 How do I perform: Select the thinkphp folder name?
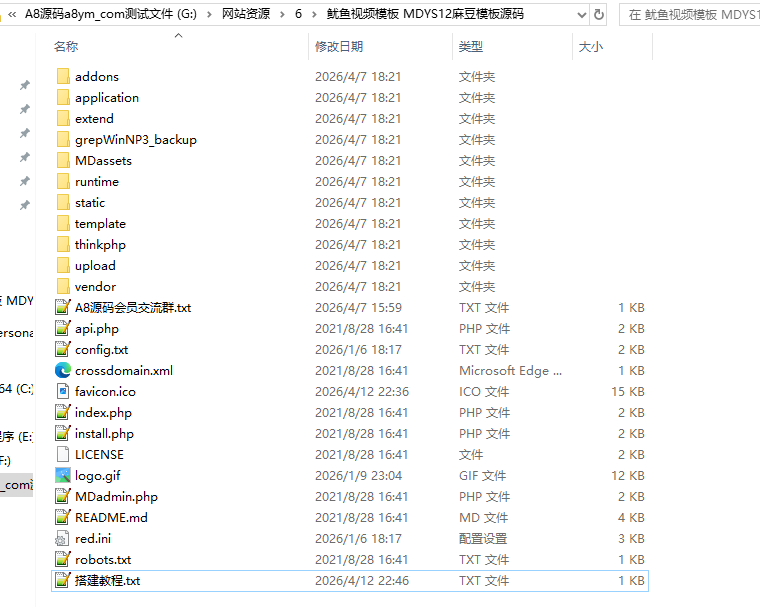(100, 245)
